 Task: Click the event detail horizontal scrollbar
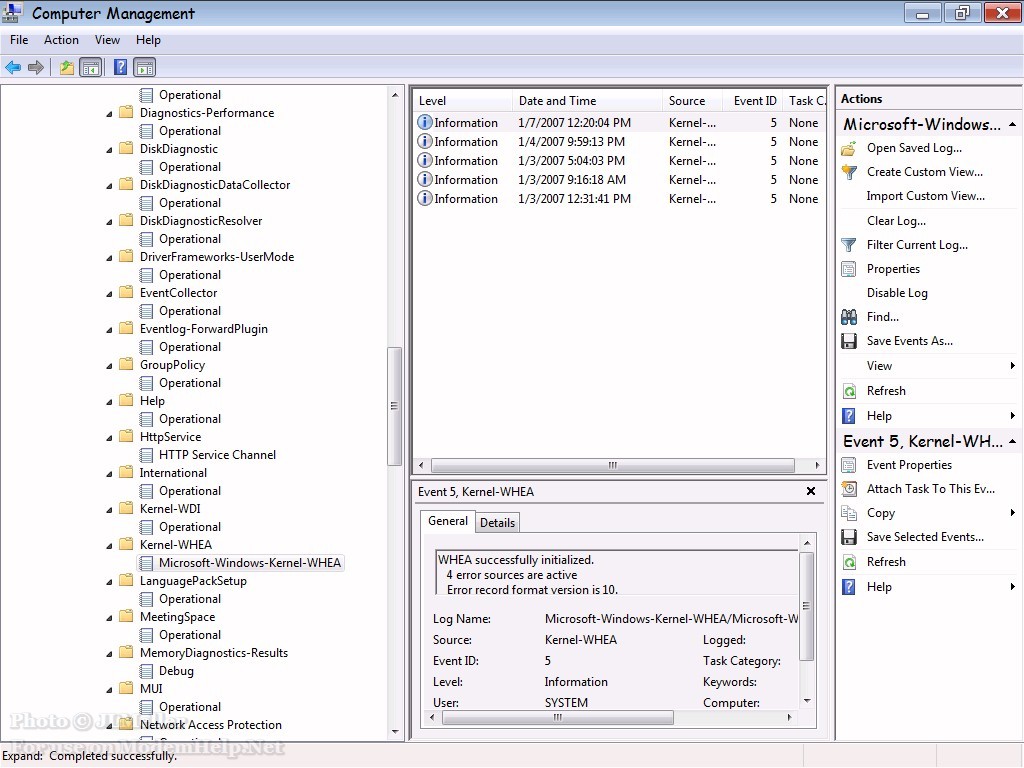pyautogui.click(x=558, y=717)
